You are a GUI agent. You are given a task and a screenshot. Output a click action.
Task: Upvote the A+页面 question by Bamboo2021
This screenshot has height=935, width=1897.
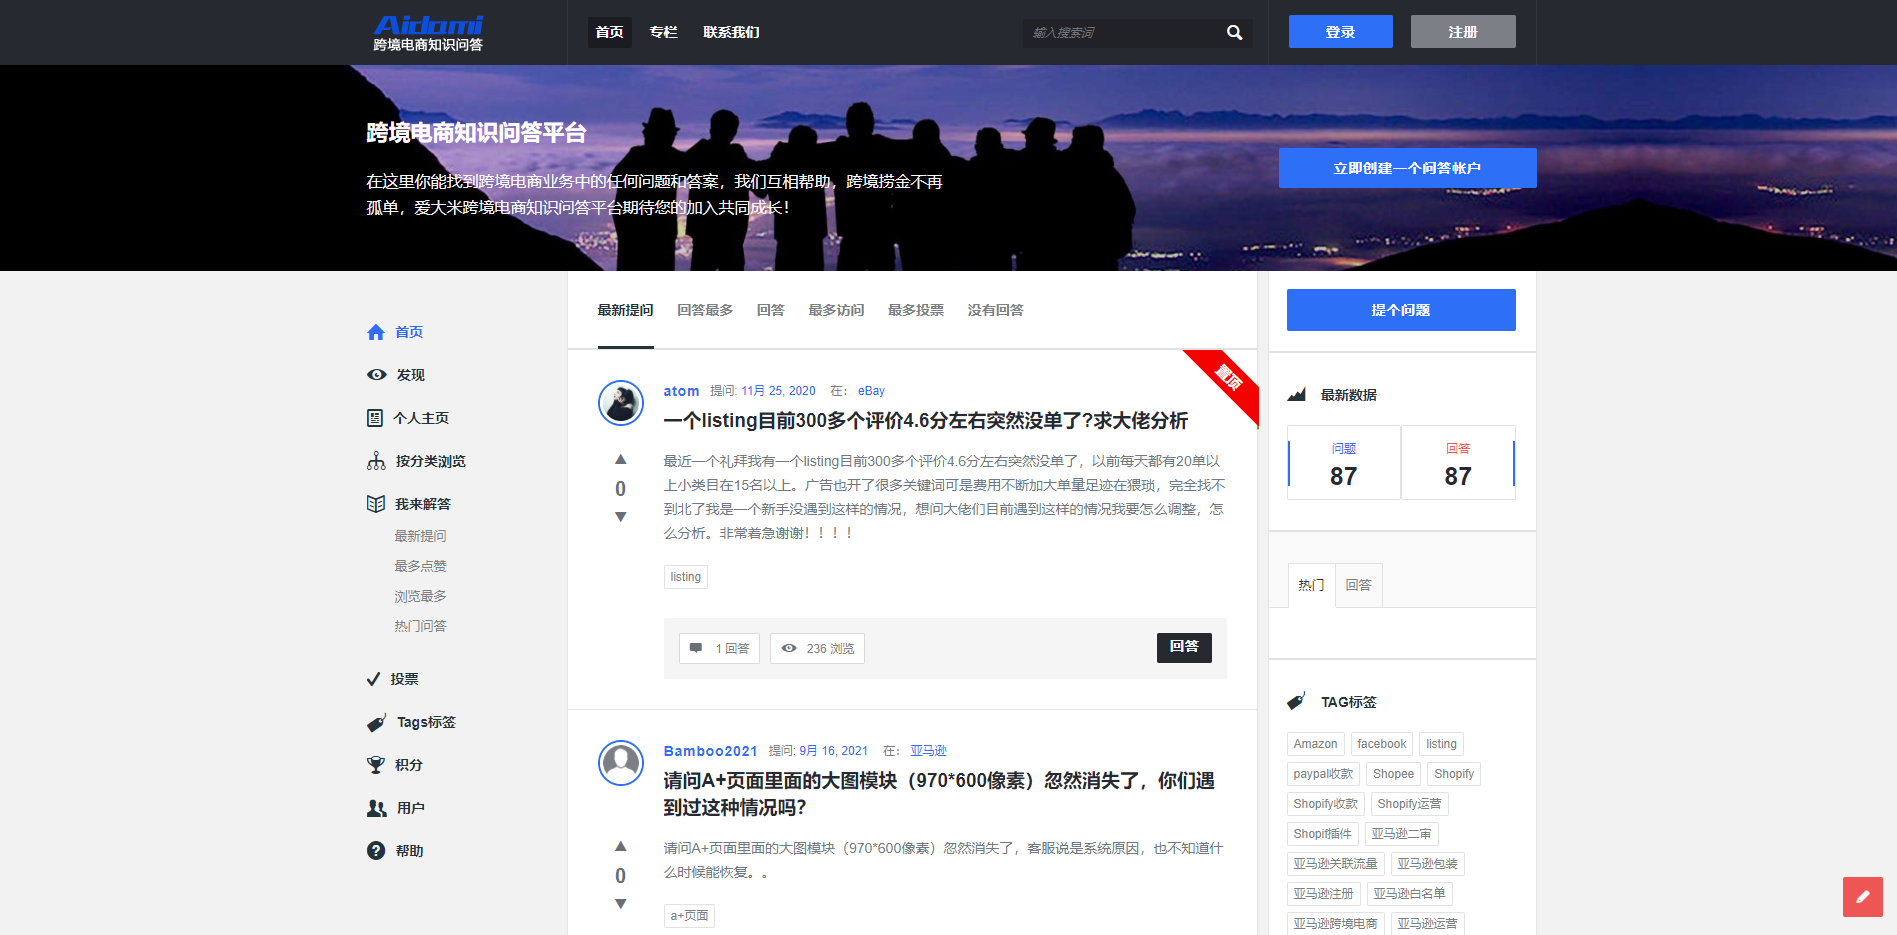621,846
